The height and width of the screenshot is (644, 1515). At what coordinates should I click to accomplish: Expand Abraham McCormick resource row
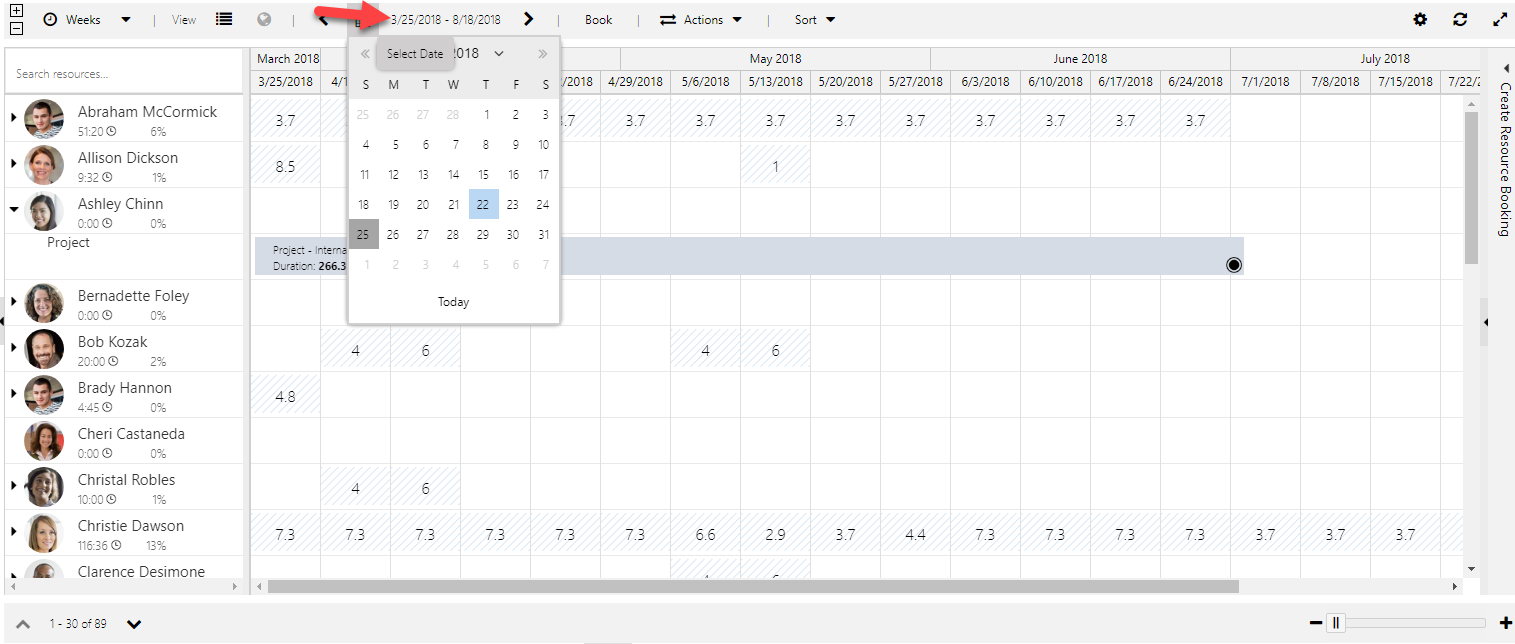click(x=14, y=118)
